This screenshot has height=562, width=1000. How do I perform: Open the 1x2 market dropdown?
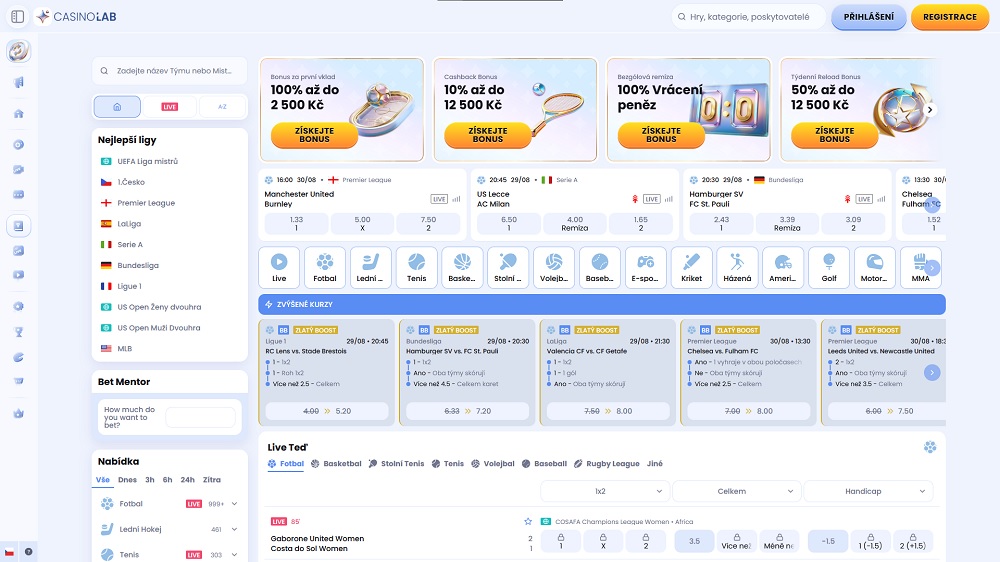(605, 491)
